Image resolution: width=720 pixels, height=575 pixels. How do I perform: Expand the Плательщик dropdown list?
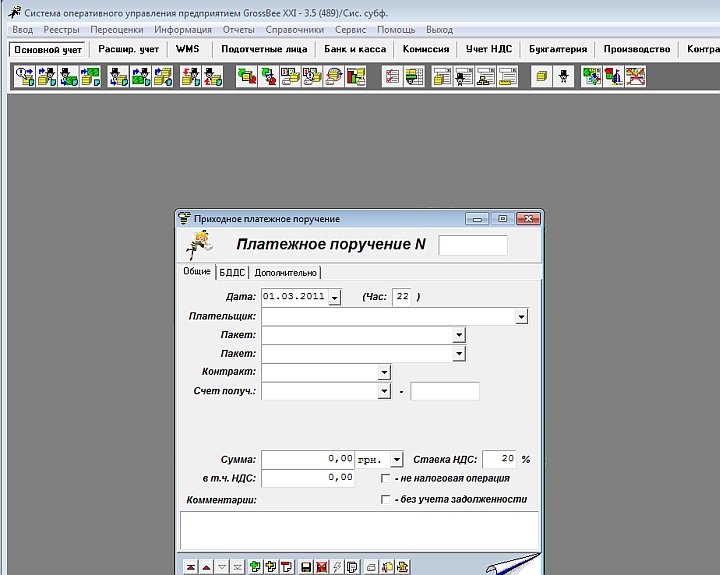pos(521,316)
